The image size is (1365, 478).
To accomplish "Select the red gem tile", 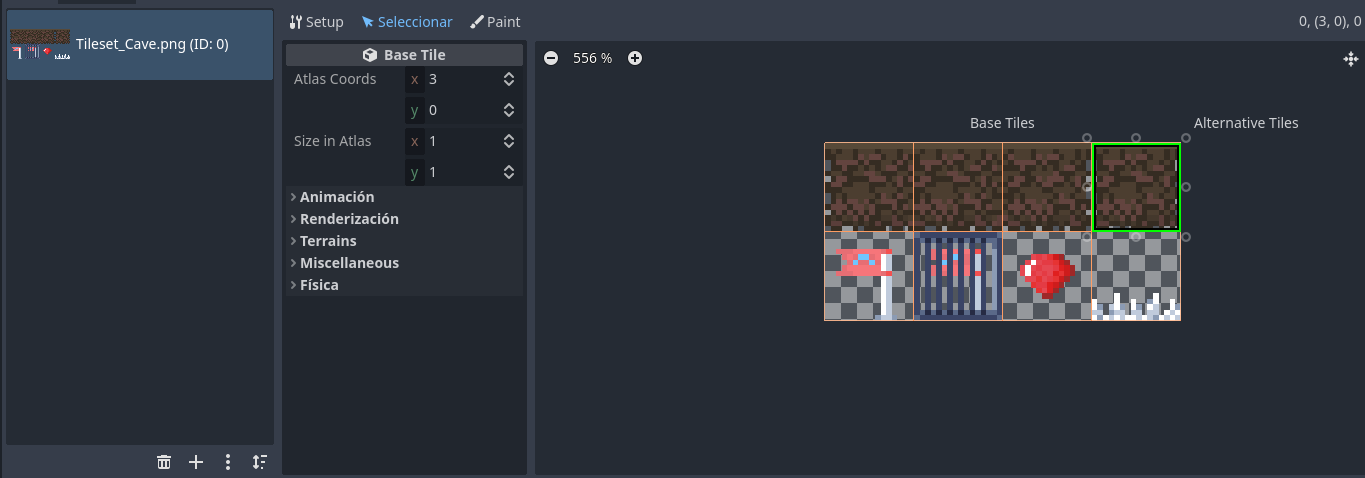I will tap(1047, 276).
